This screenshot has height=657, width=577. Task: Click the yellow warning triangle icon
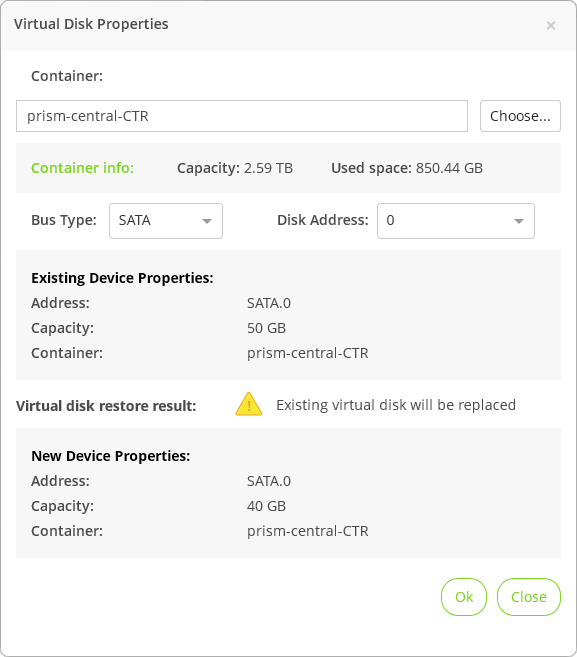tap(249, 404)
